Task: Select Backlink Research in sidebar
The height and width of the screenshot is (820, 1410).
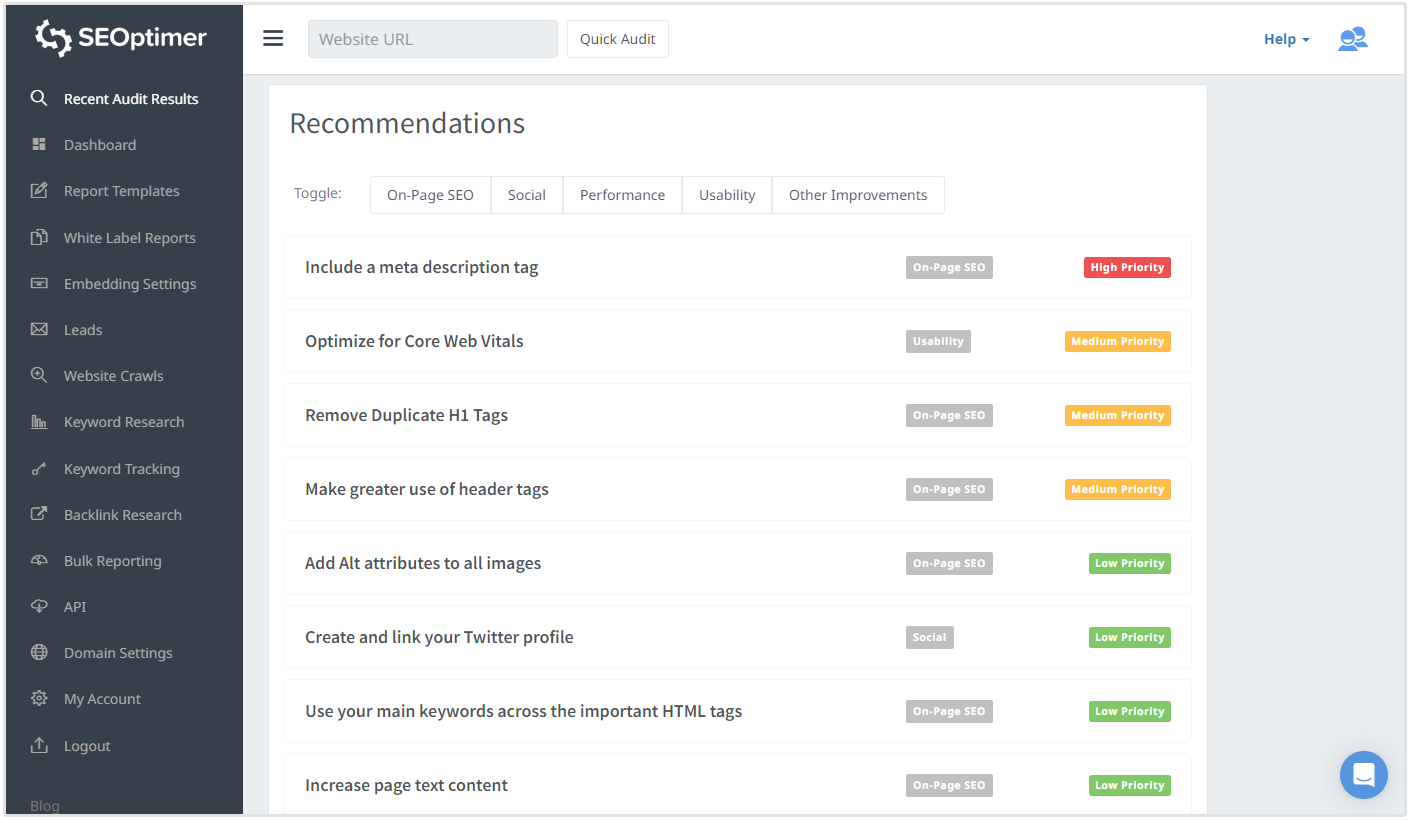Action: pyautogui.click(x=122, y=515)
